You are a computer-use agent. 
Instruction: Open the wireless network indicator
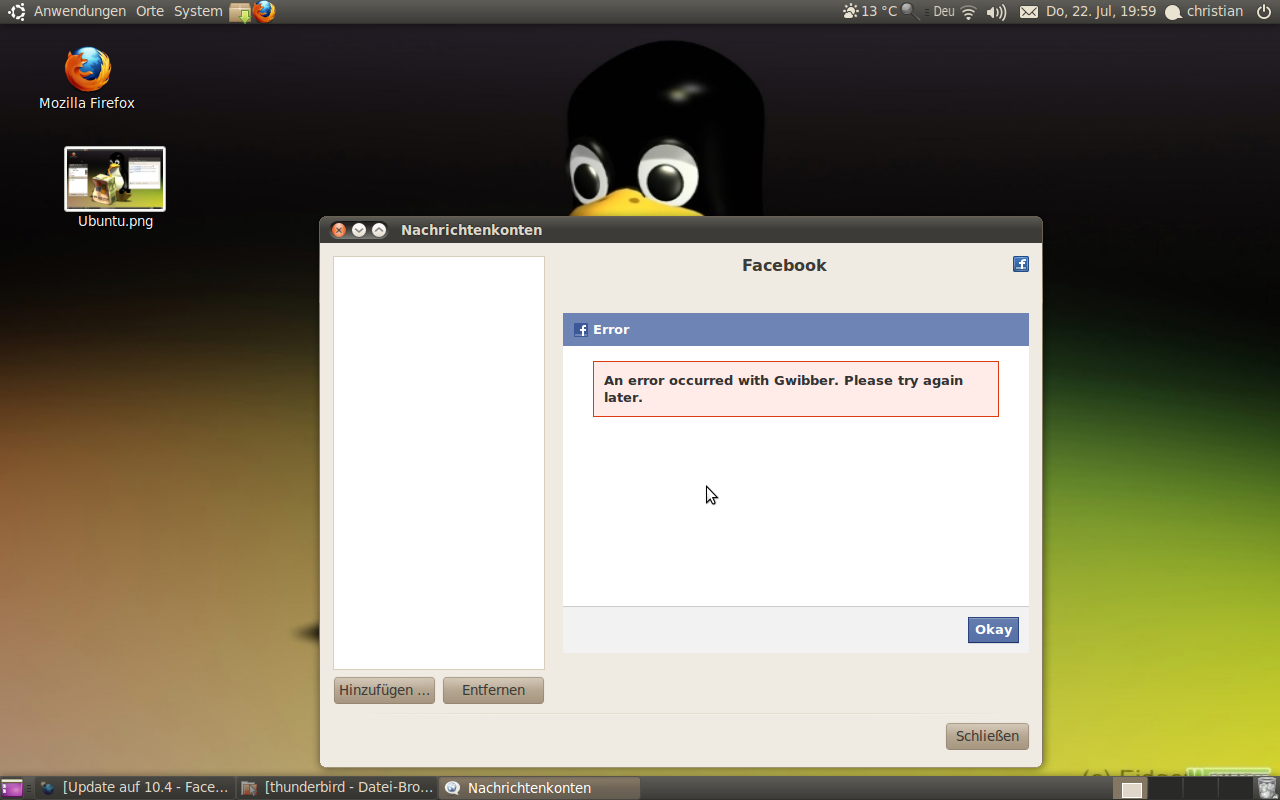point(968,12)
